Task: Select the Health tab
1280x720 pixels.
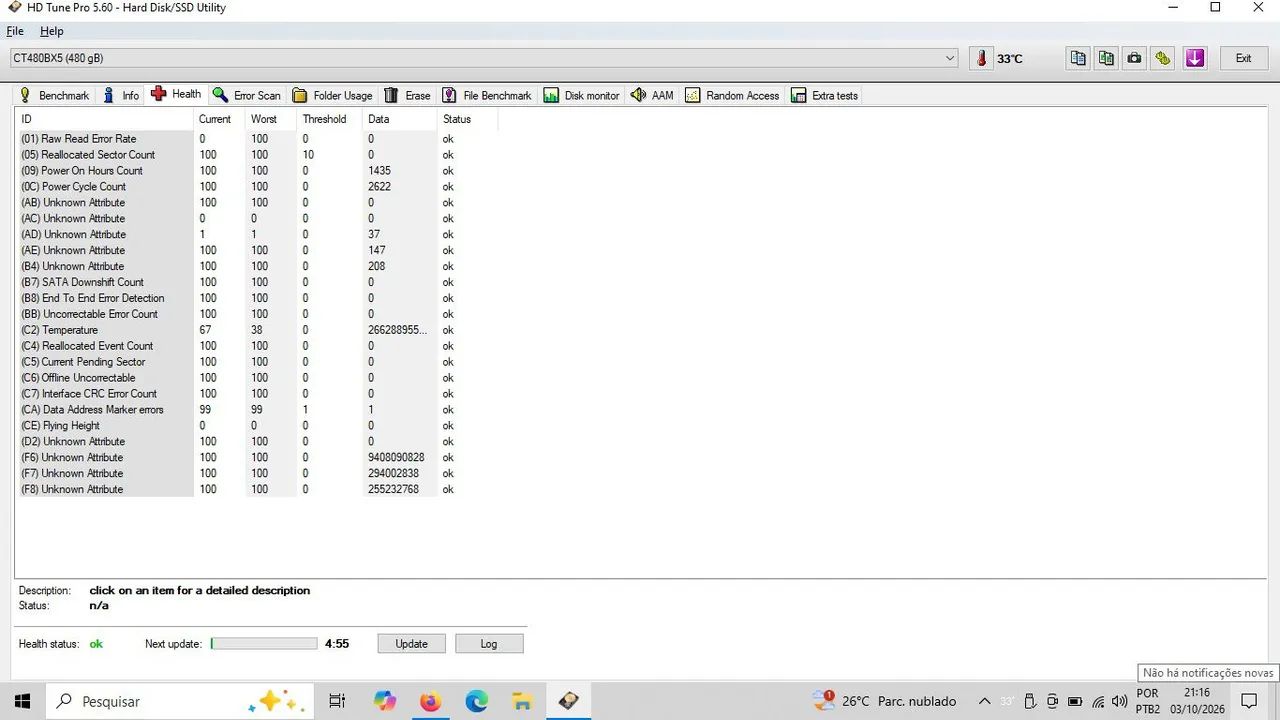Action: pos(176,94)
